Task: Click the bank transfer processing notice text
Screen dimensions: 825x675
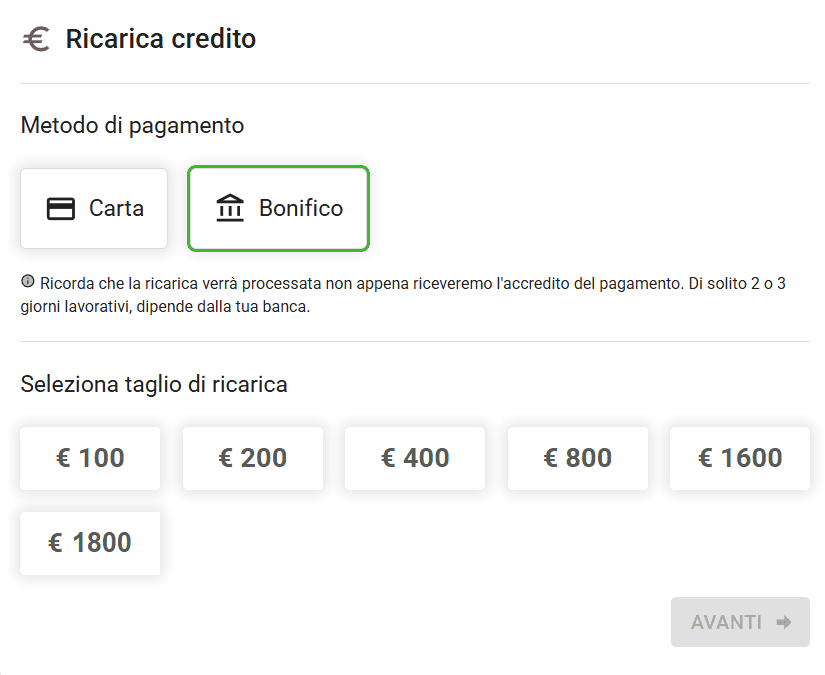Action: 403,295
